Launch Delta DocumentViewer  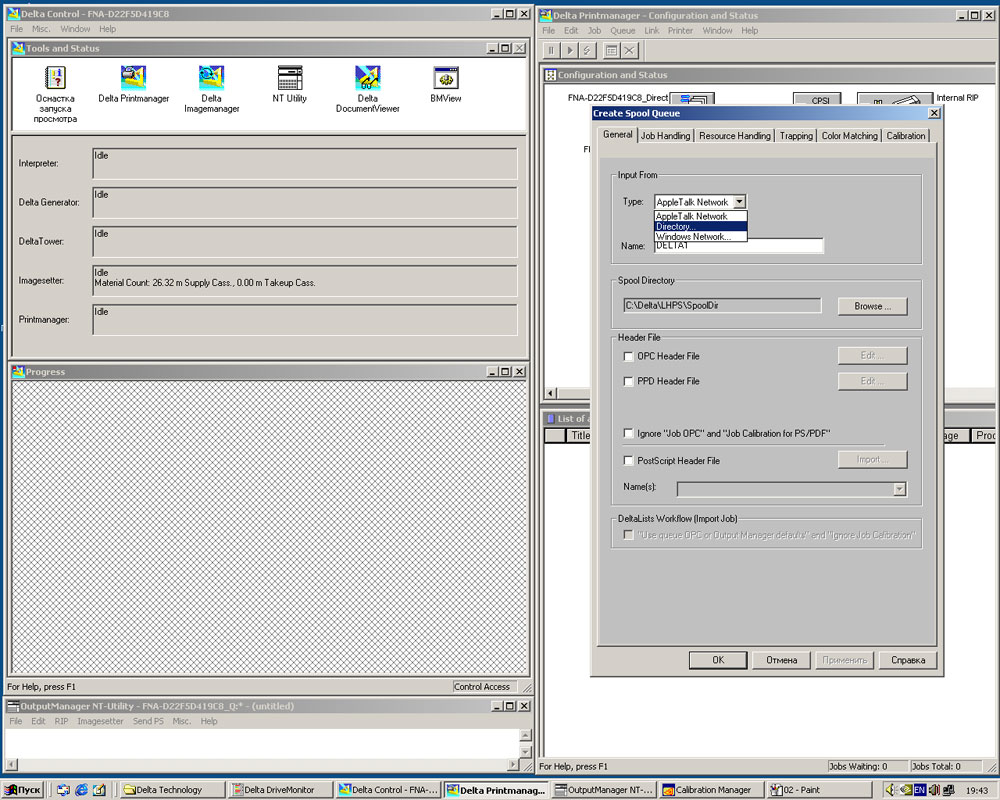367,79
